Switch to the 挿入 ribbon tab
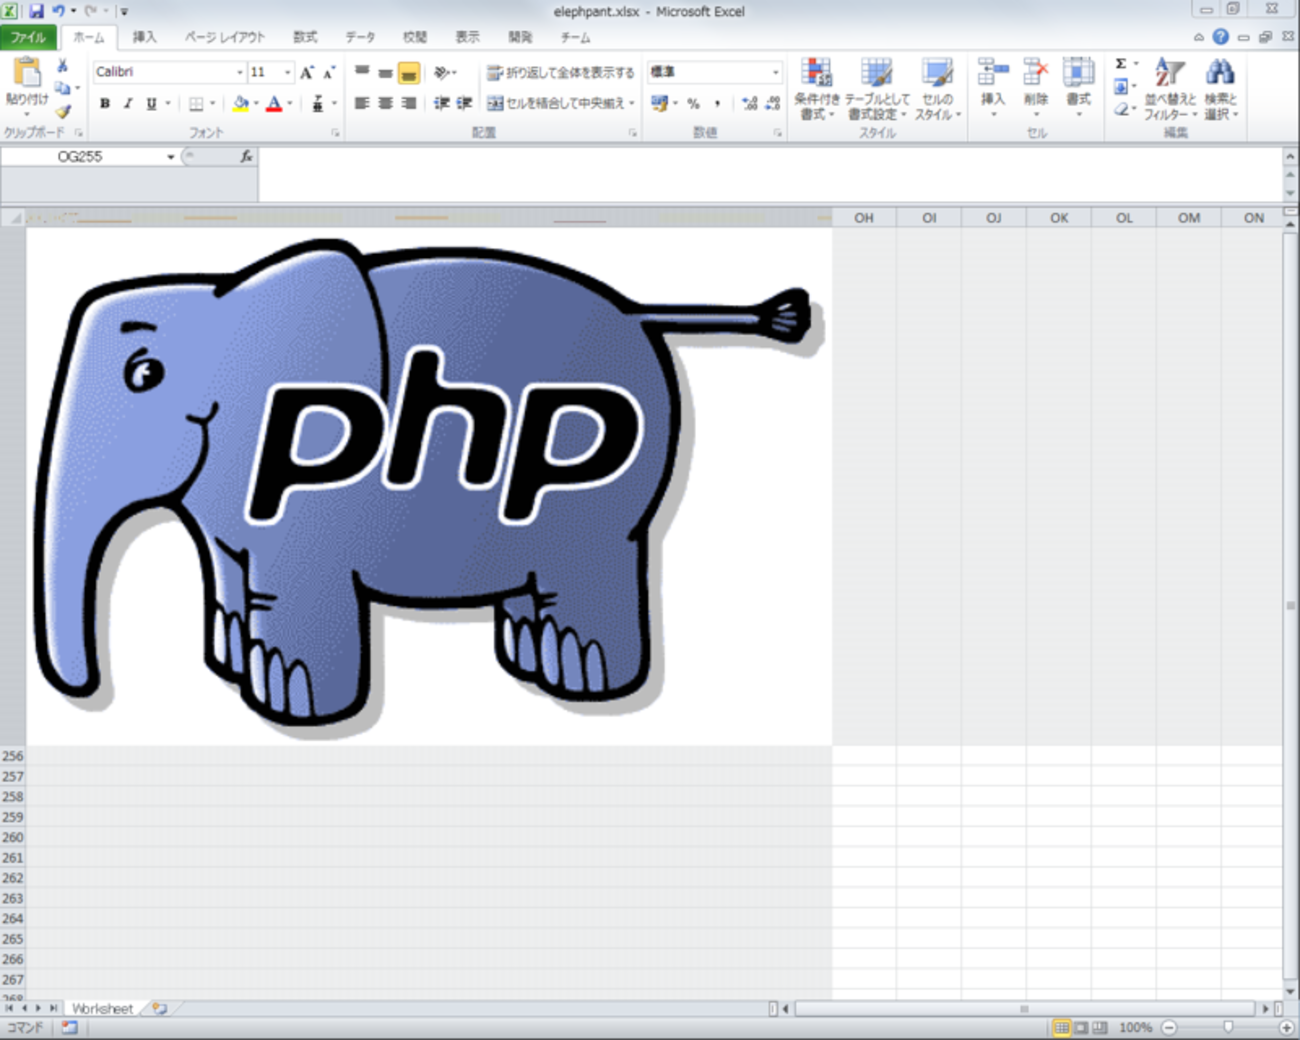This screenshot has width=1300, height=1040. [x=145, y=37]
